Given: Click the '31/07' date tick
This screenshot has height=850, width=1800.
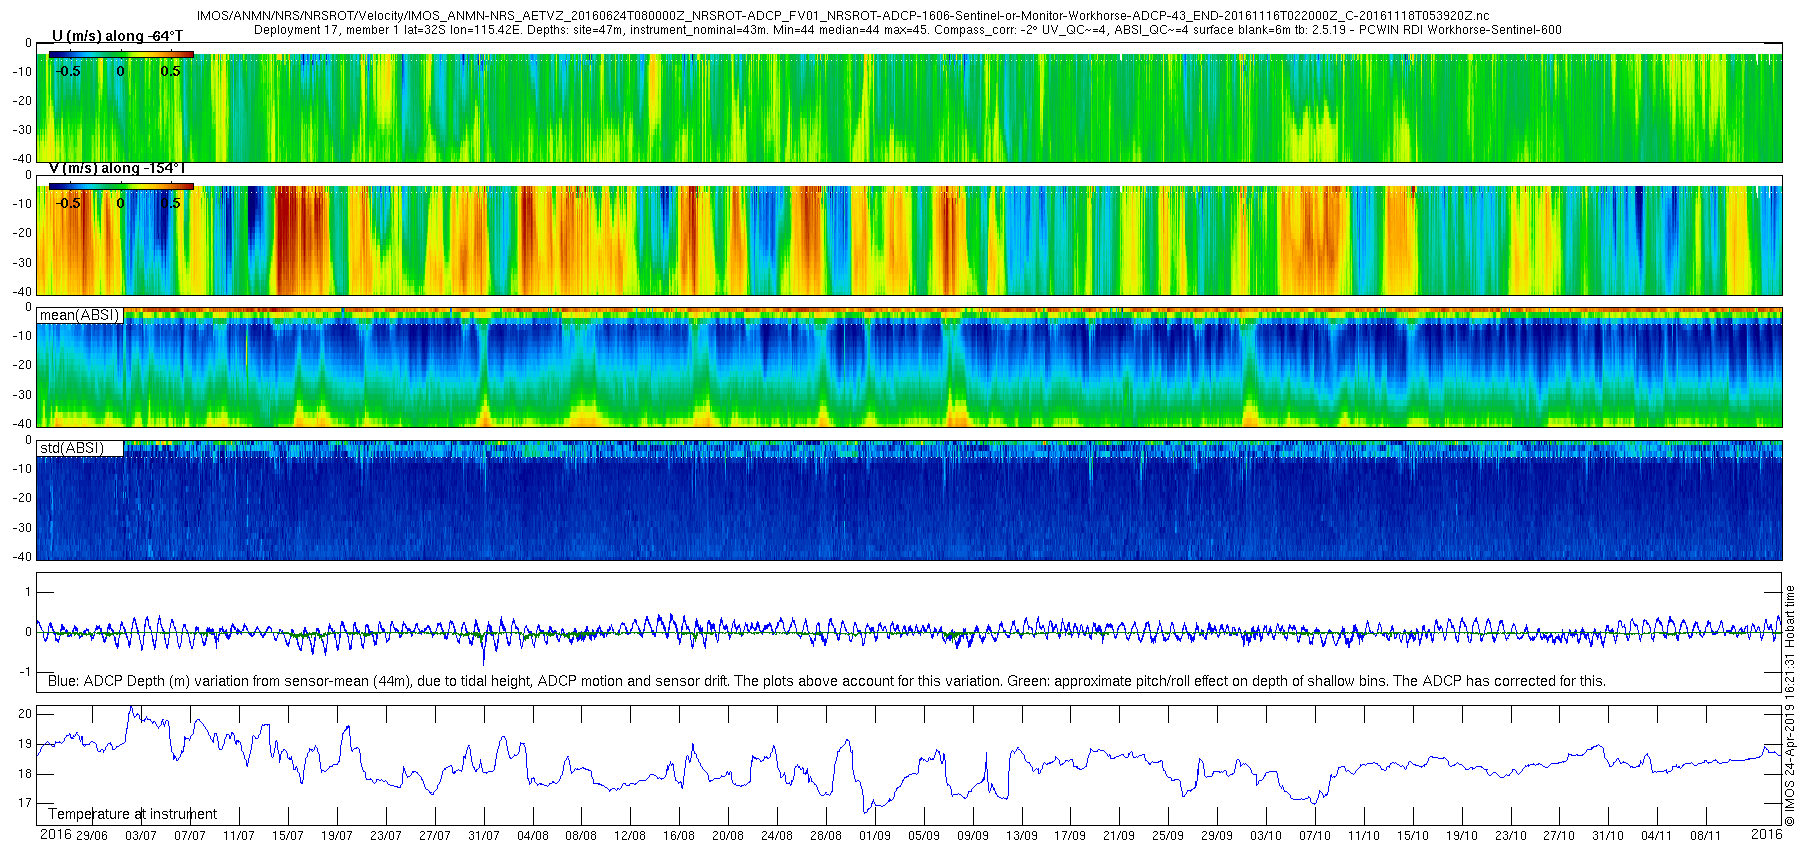Looking at the screenshot, I should pyautogui.click(x=483, y=836).
